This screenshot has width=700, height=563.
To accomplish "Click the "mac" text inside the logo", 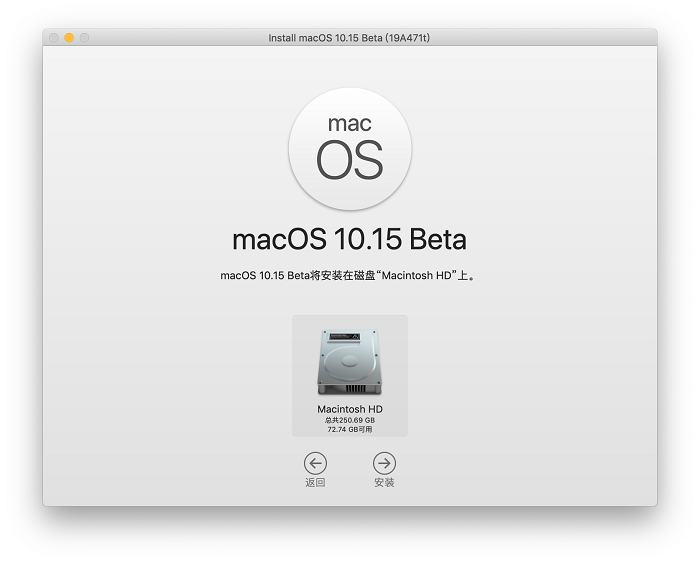I will [x=350, y=124].
